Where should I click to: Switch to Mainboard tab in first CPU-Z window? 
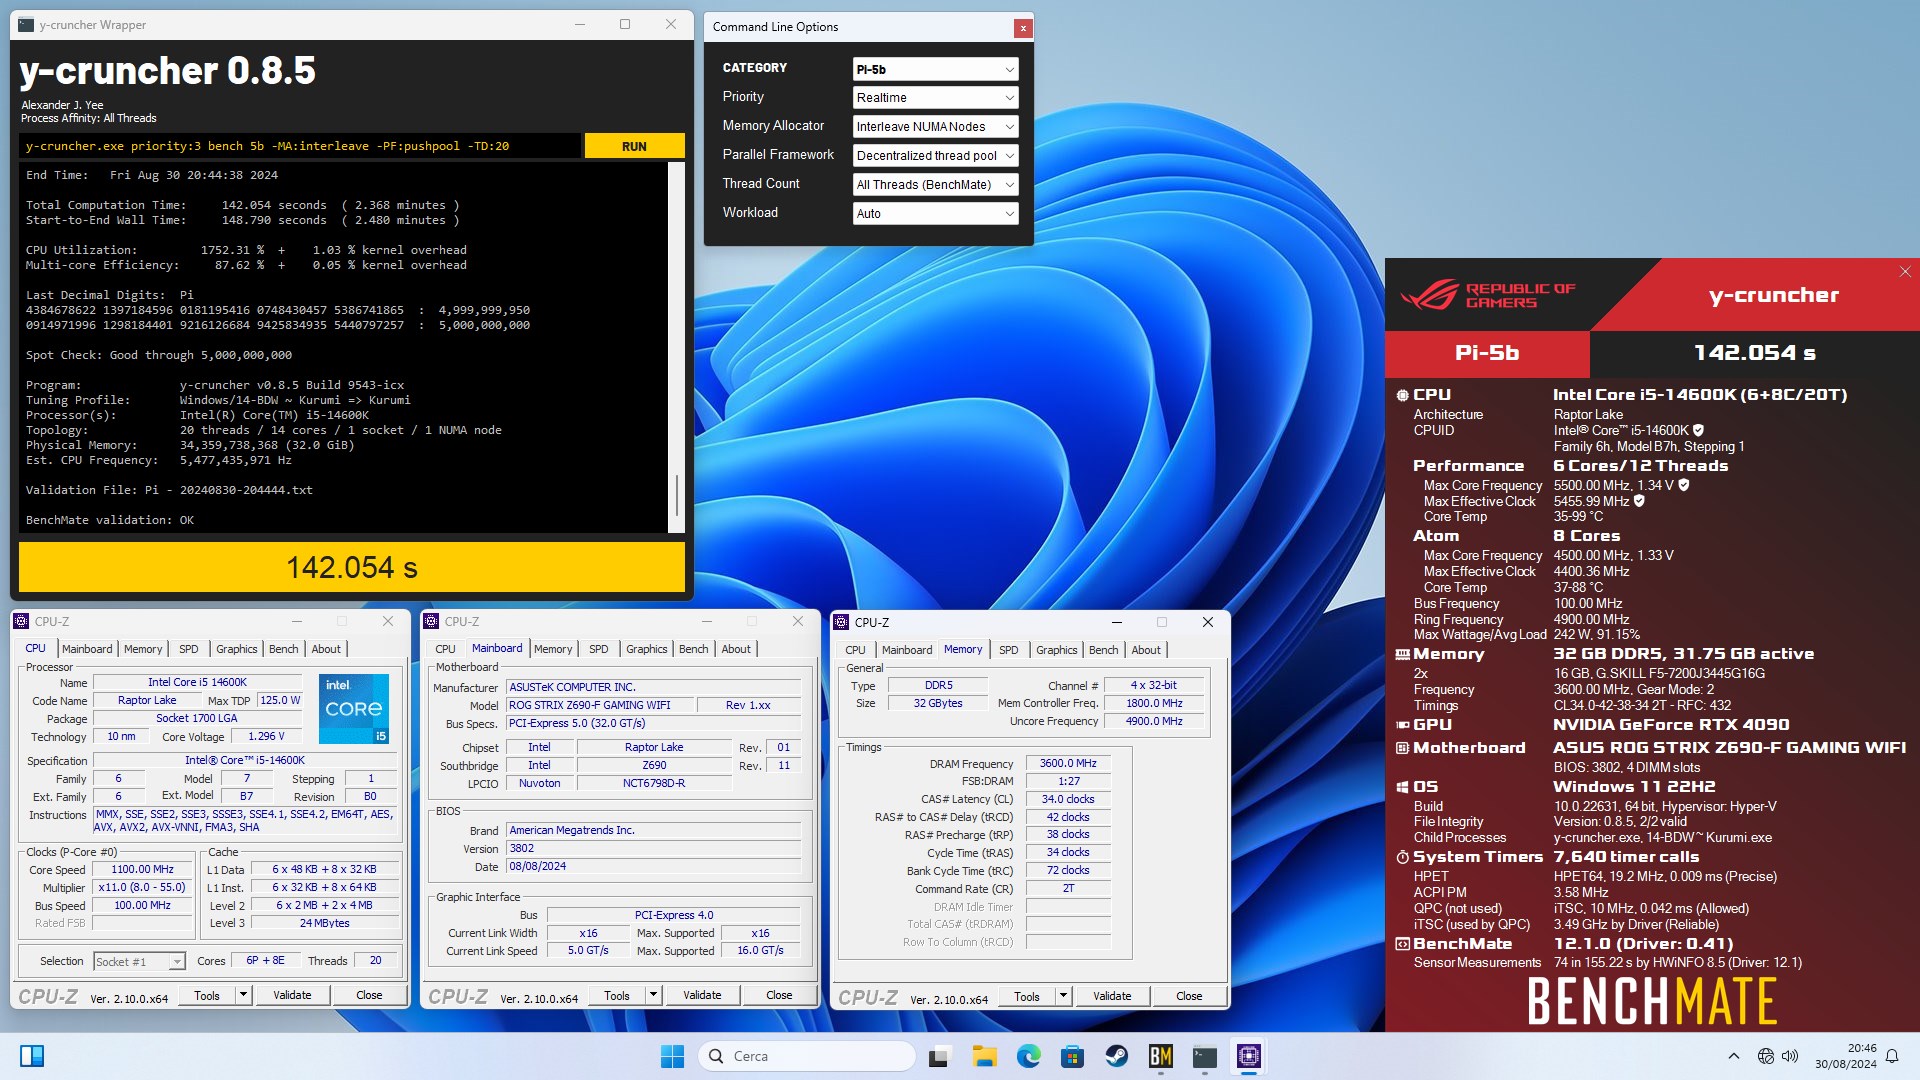click(87, 649)
